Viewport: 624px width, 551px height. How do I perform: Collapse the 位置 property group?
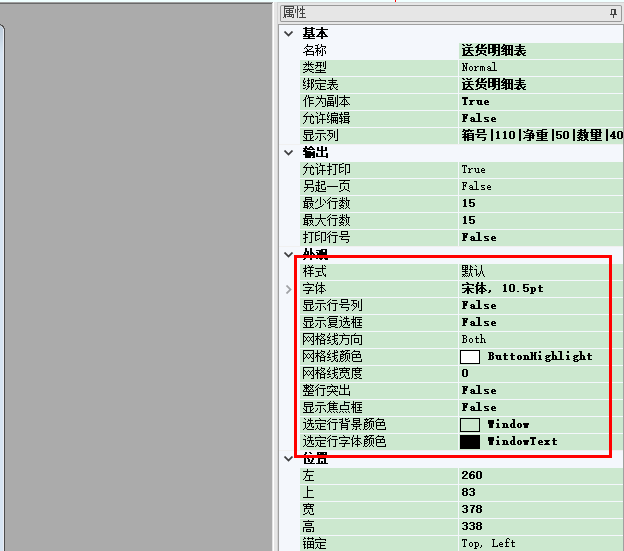289,459
